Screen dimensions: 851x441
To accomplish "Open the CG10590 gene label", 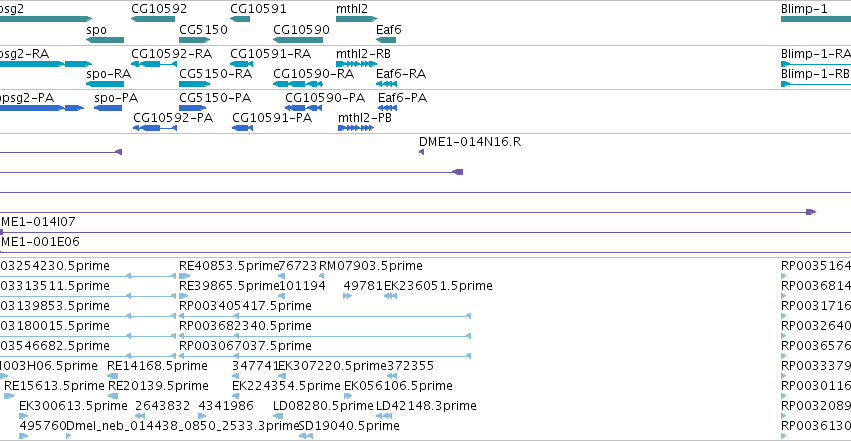I will (x=301, y=30).
